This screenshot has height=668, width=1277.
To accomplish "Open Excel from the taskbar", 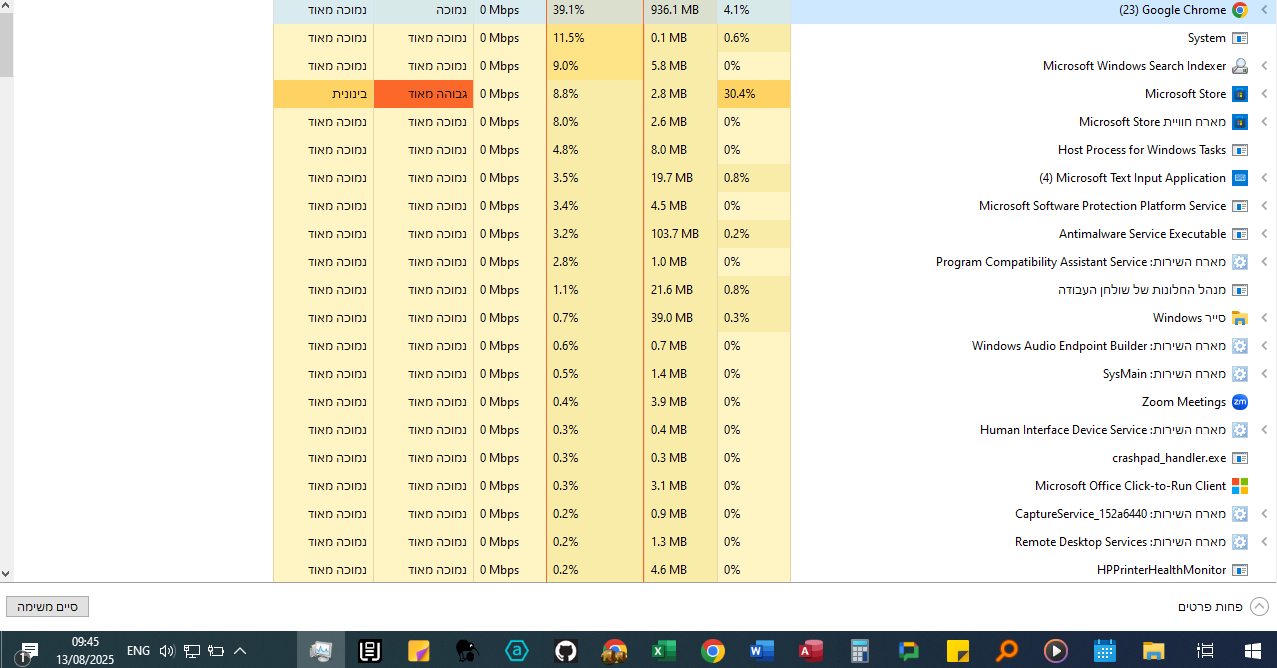I will click(663, 651).
